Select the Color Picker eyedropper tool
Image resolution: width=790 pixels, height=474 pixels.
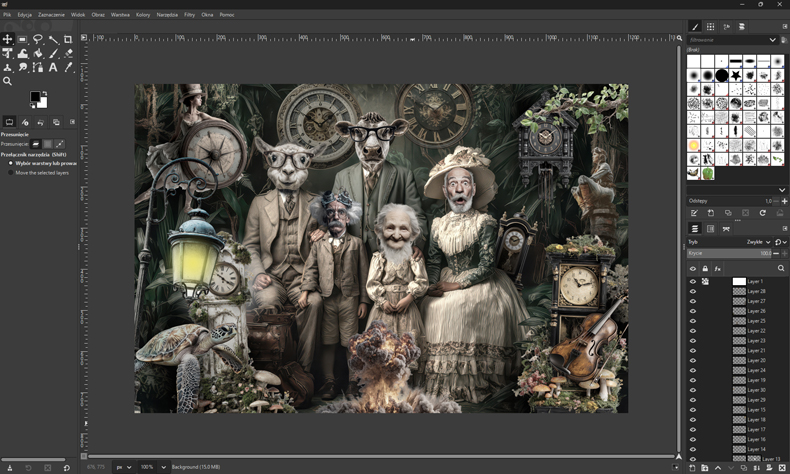point(68,67)
